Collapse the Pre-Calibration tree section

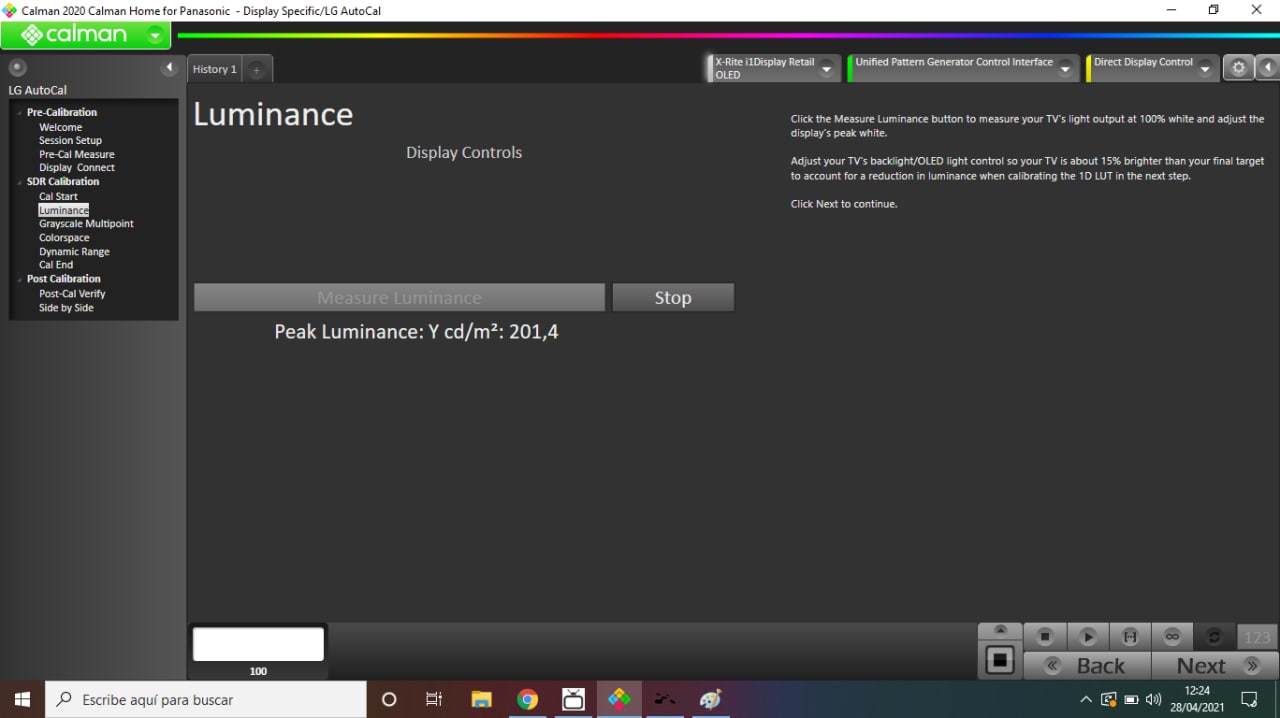click(19, 113)
